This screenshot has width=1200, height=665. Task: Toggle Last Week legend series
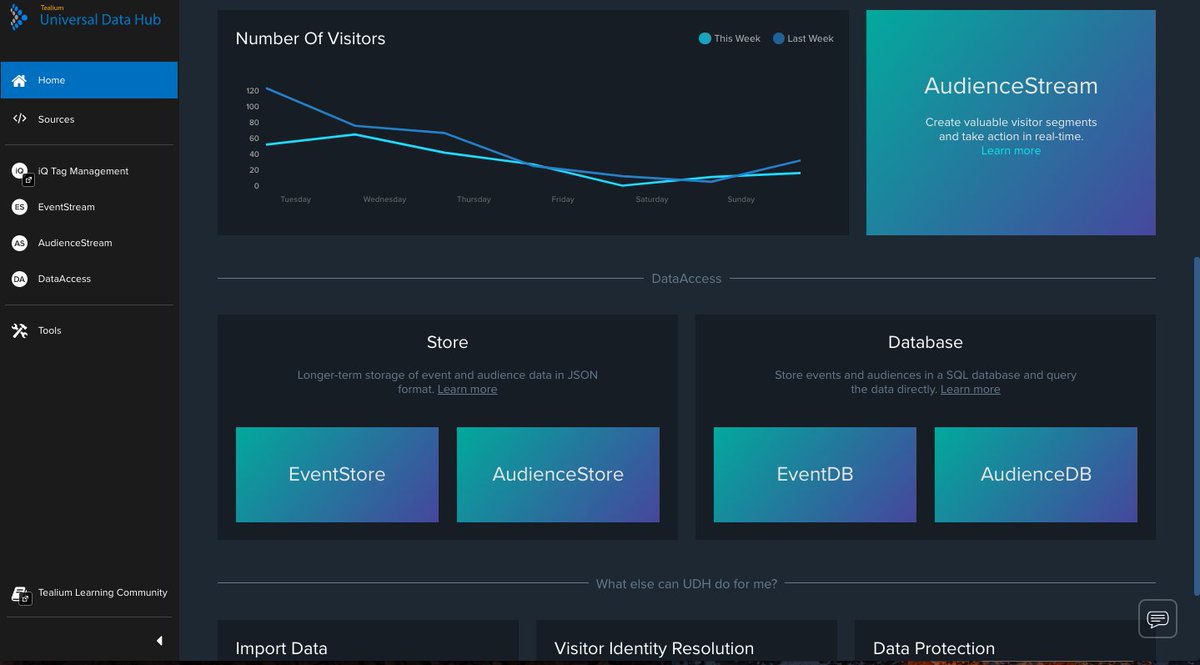point(803,38)
